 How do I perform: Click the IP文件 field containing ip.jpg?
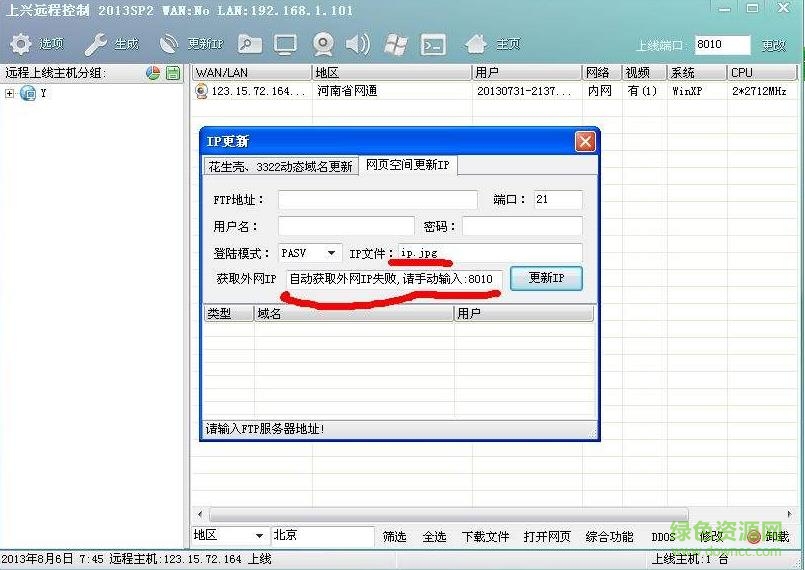490,253
